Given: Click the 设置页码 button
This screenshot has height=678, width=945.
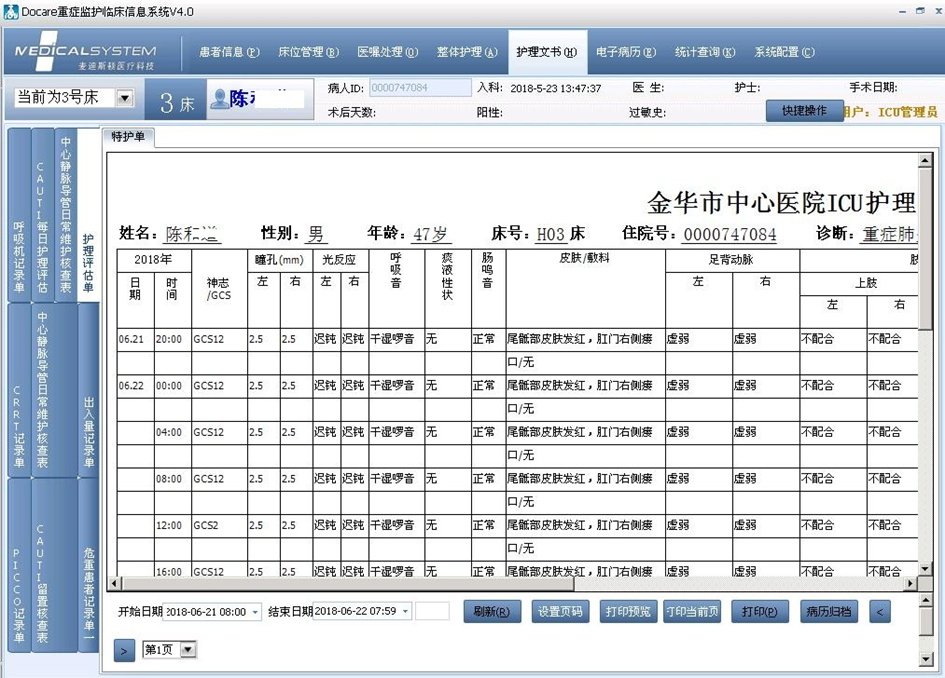Looking at the screenshot, I should 560,612.
